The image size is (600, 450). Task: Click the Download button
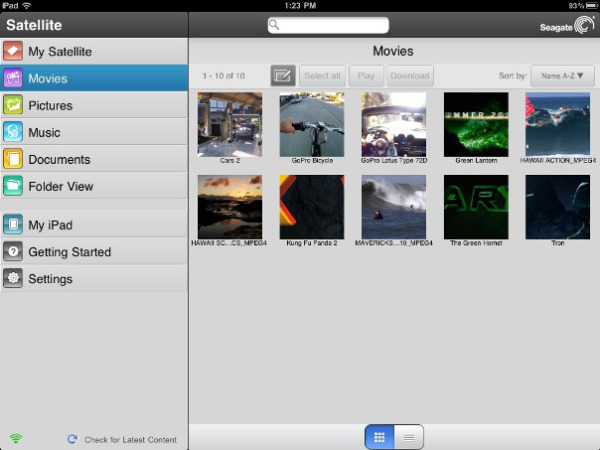[410, 76]
